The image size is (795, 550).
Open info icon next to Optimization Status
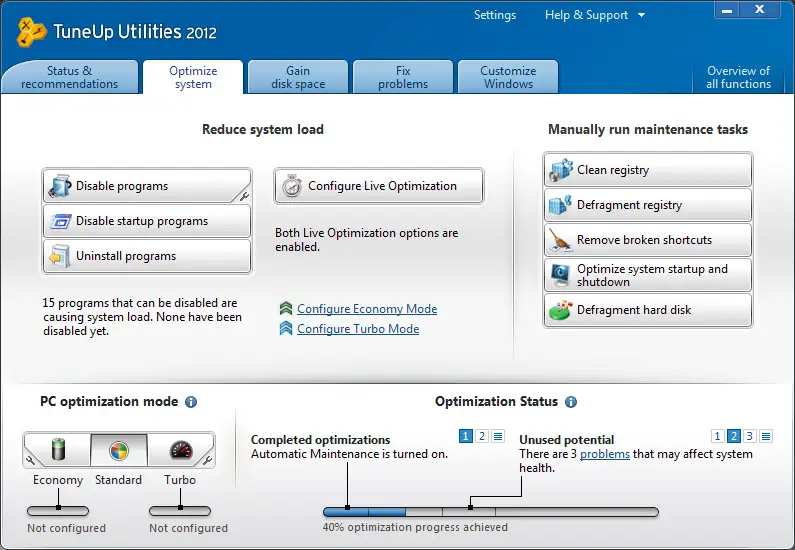571,402
